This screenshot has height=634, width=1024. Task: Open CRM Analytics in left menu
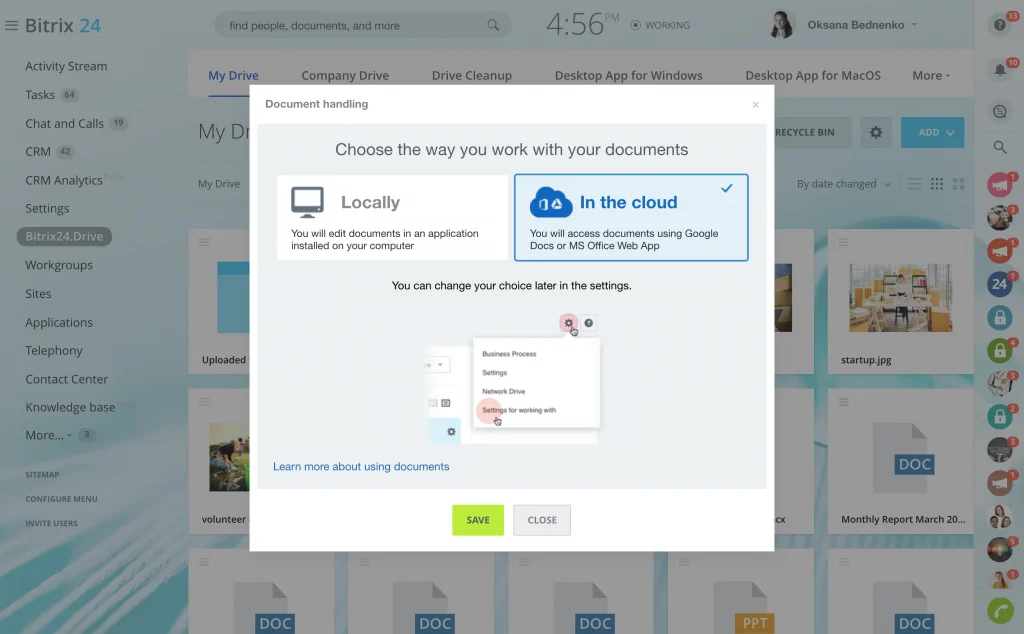(64, 180)
